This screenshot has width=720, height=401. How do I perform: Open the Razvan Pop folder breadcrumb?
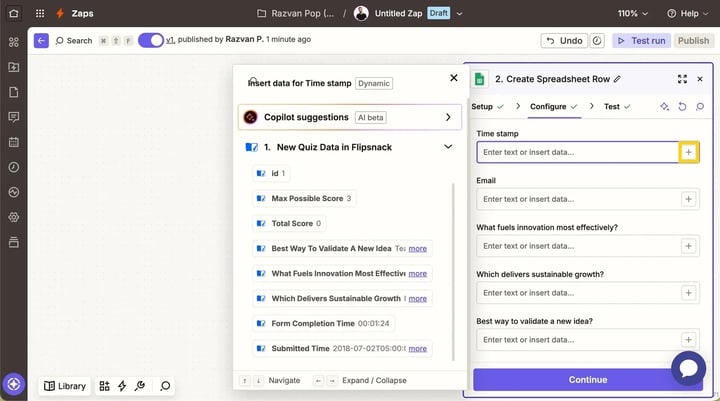coord(296,13)
